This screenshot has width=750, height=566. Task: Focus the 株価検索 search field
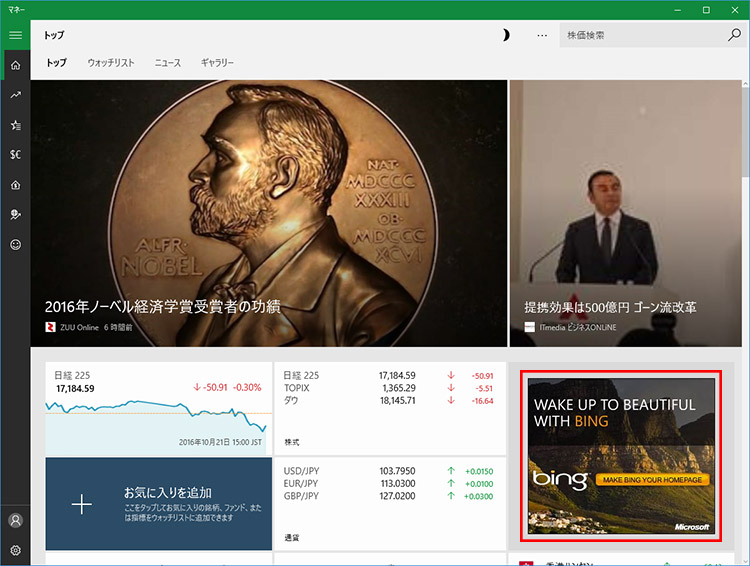(640, 35)
